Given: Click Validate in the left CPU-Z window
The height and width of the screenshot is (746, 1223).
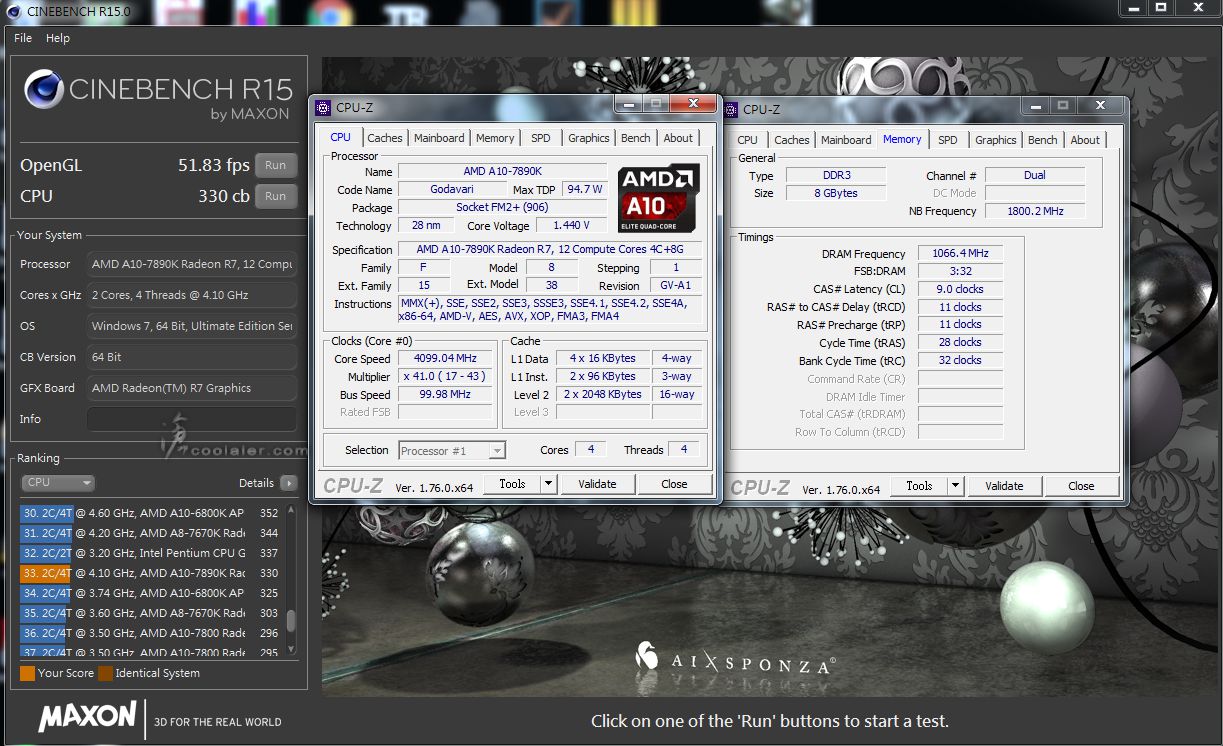Looking at the screenshot, I should tap(597, 484).
